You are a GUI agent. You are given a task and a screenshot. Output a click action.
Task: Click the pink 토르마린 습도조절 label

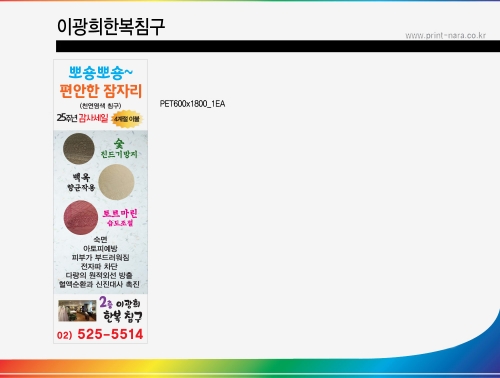pyautogui.click(x=120, y=218)
